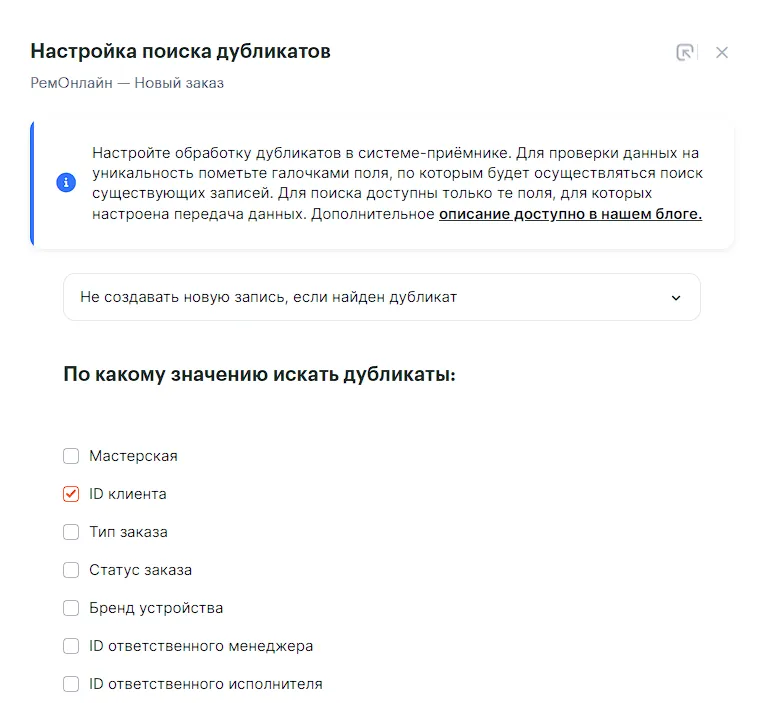Click the 'Статус заказа' label text

coord(140,570)
